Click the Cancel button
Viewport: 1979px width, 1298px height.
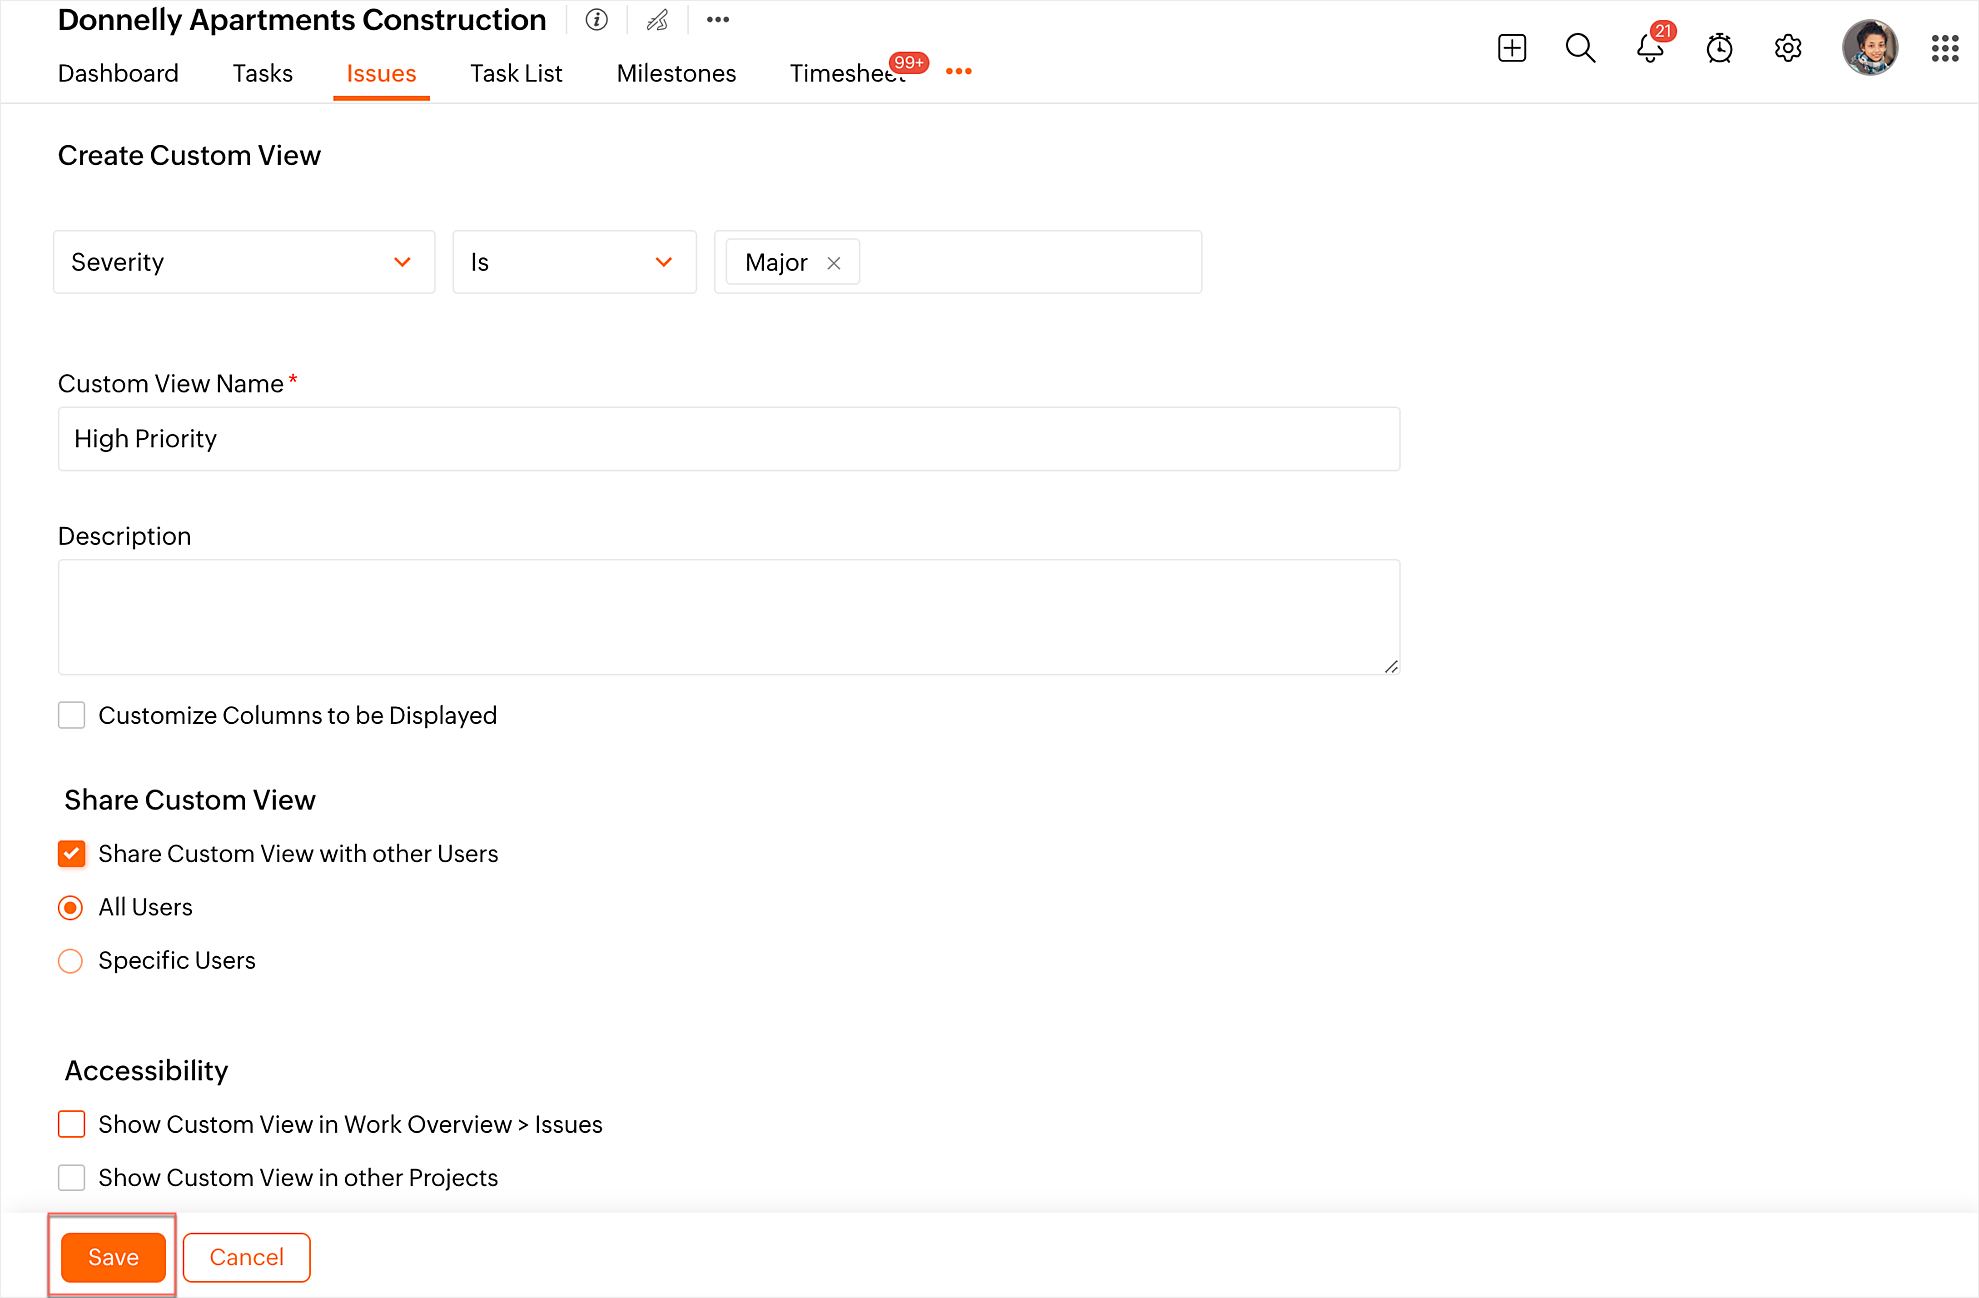246,1257
